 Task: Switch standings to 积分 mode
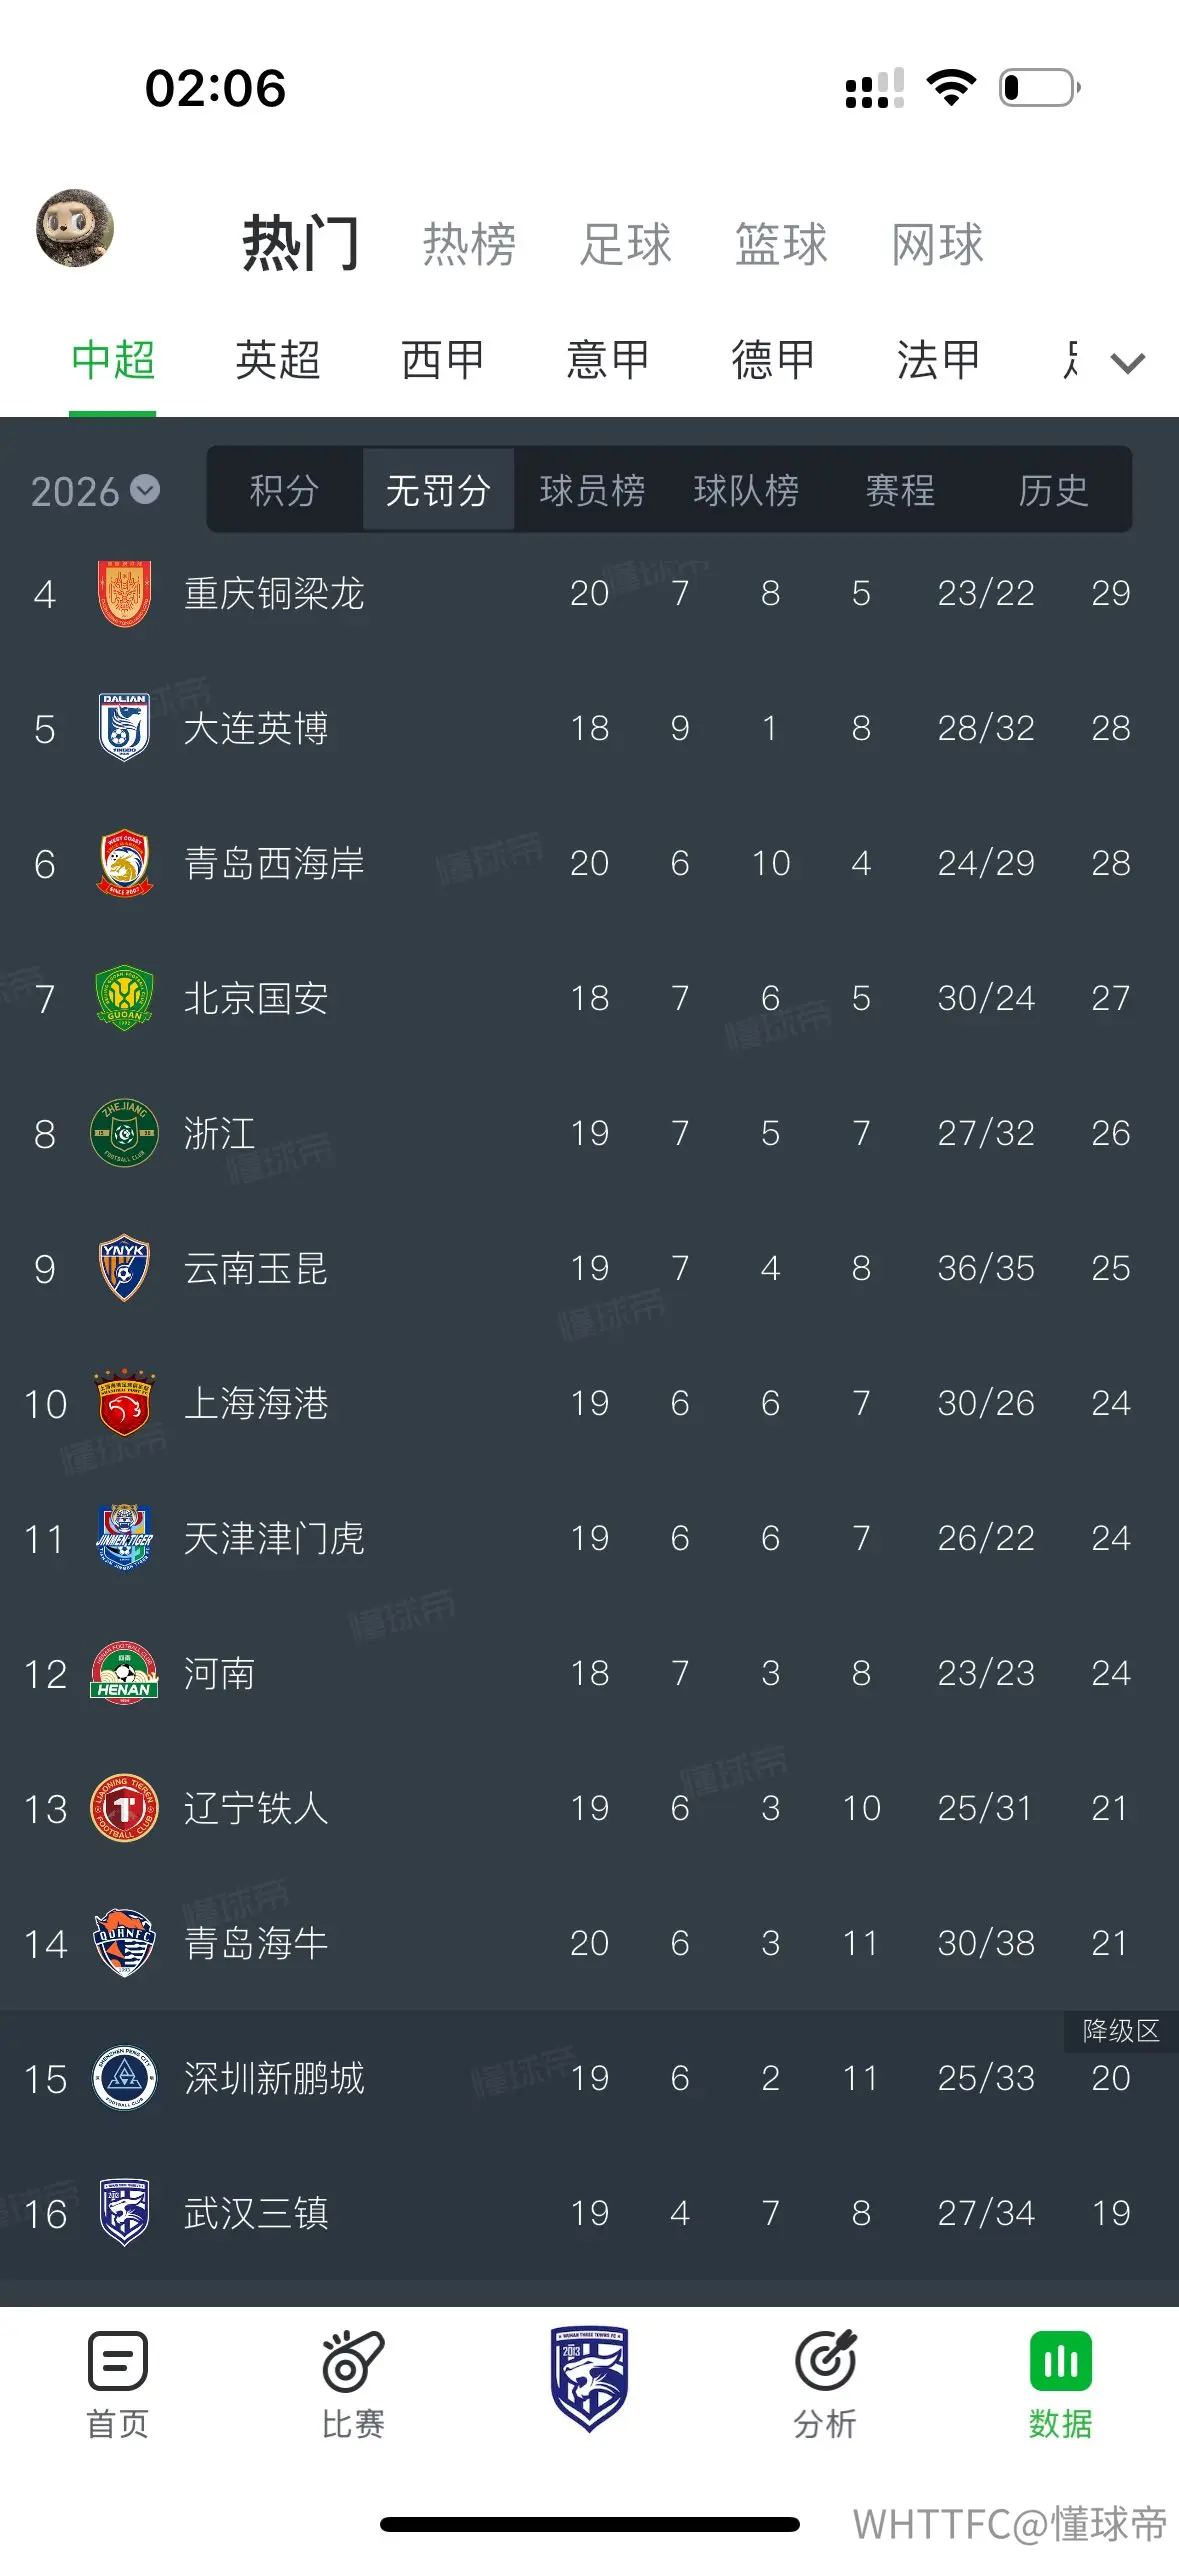coord(284,490)
